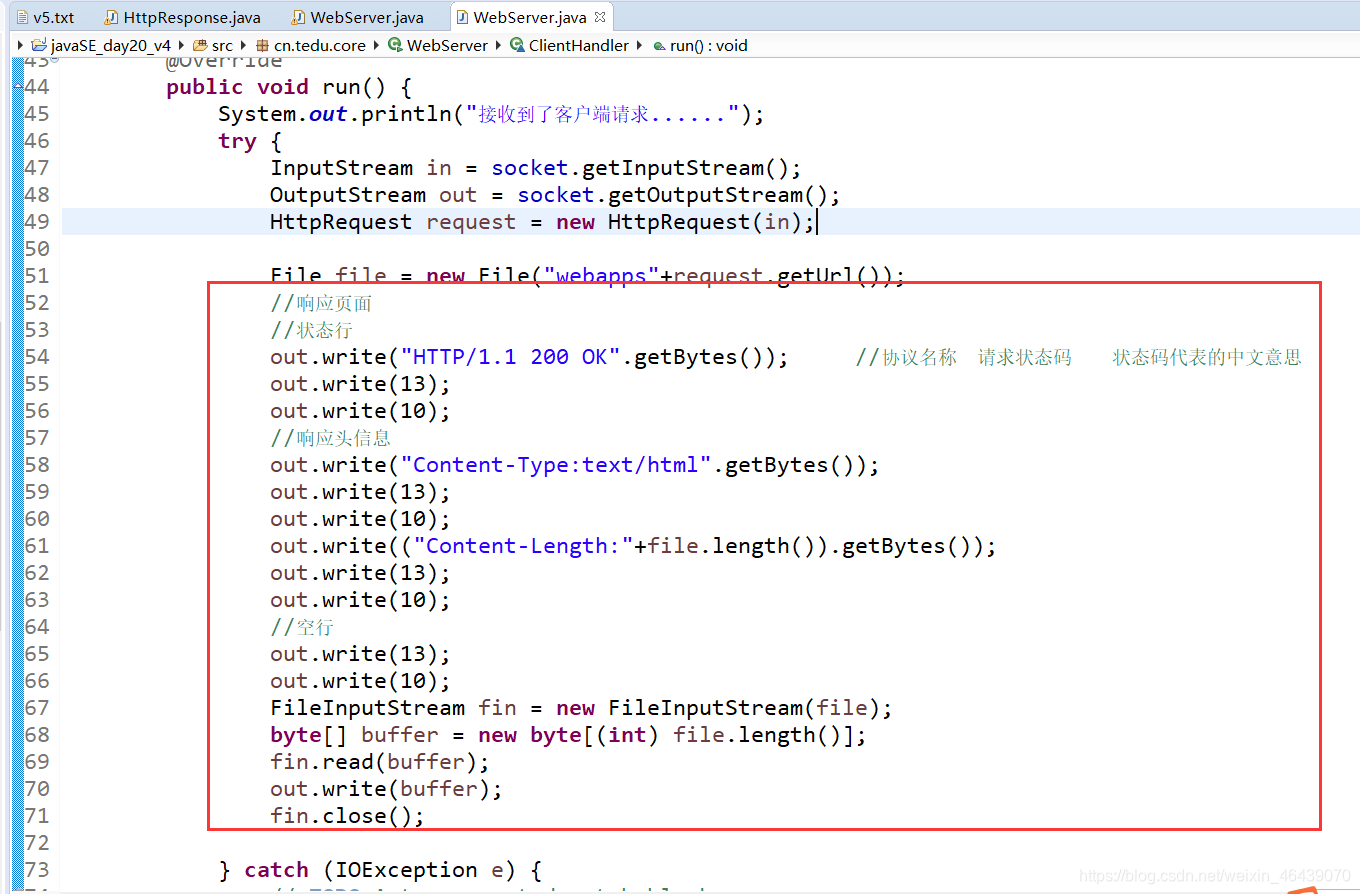Click the Java file icon on HttpResponse.java tab
Viewport: 1360px width, 894px height.
pyautogui.click(x=112, y=17)
